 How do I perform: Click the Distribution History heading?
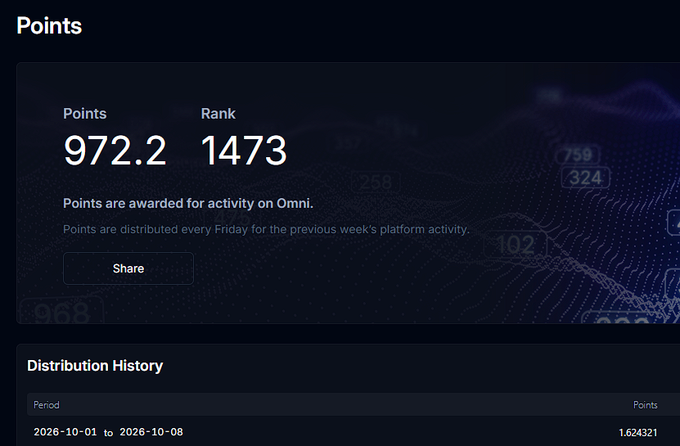(x=95, y=366)
